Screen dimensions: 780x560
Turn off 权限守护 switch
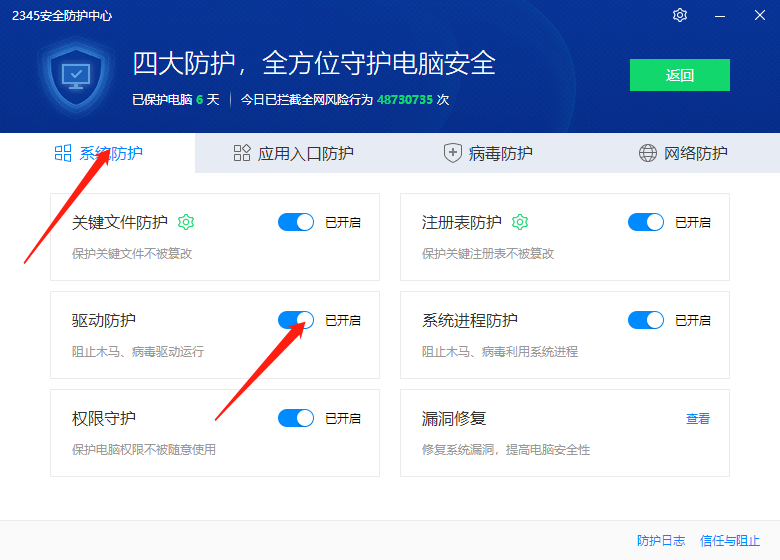pos(296,418)
